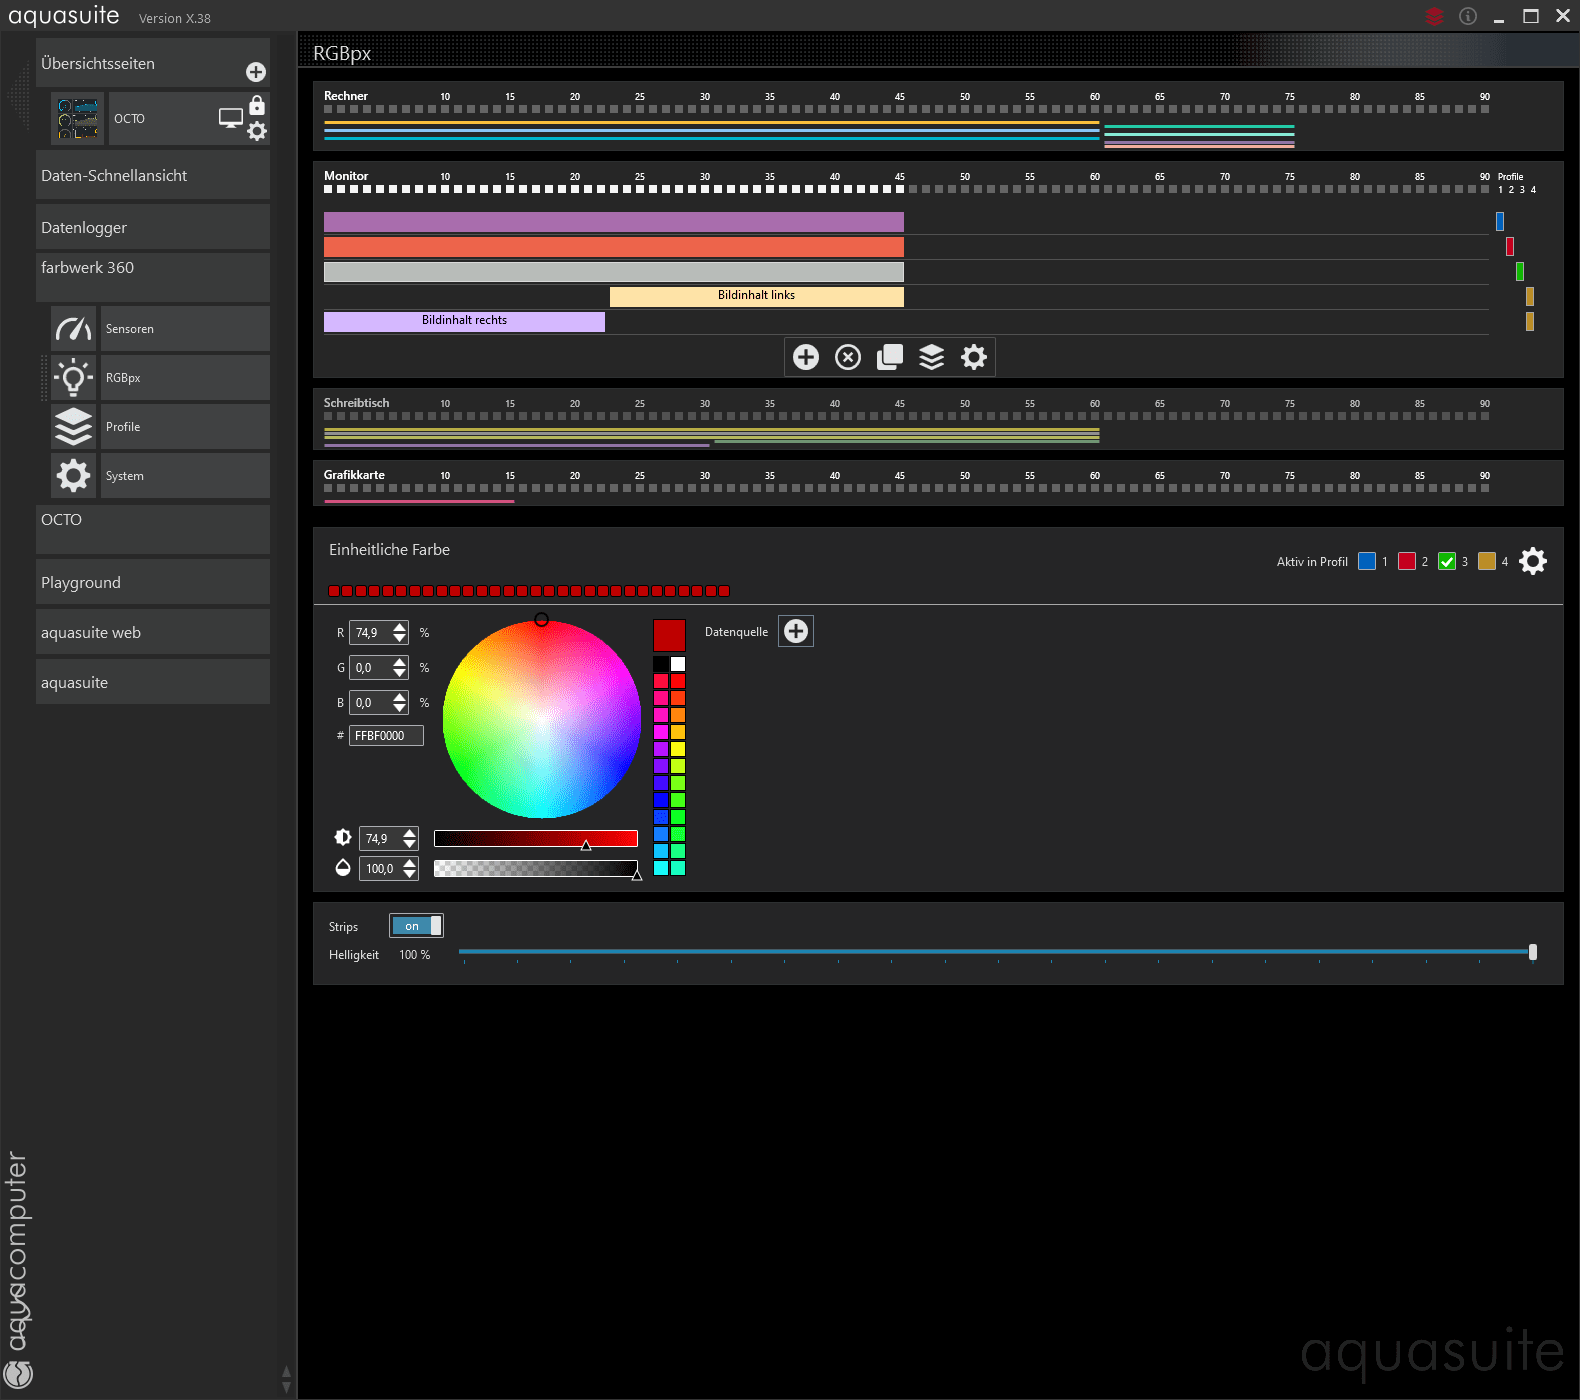Uncheck Aktiv in Profil 3 checkbox
This screenshot has width=1580, height=1400.
(x=1447, y=561)
